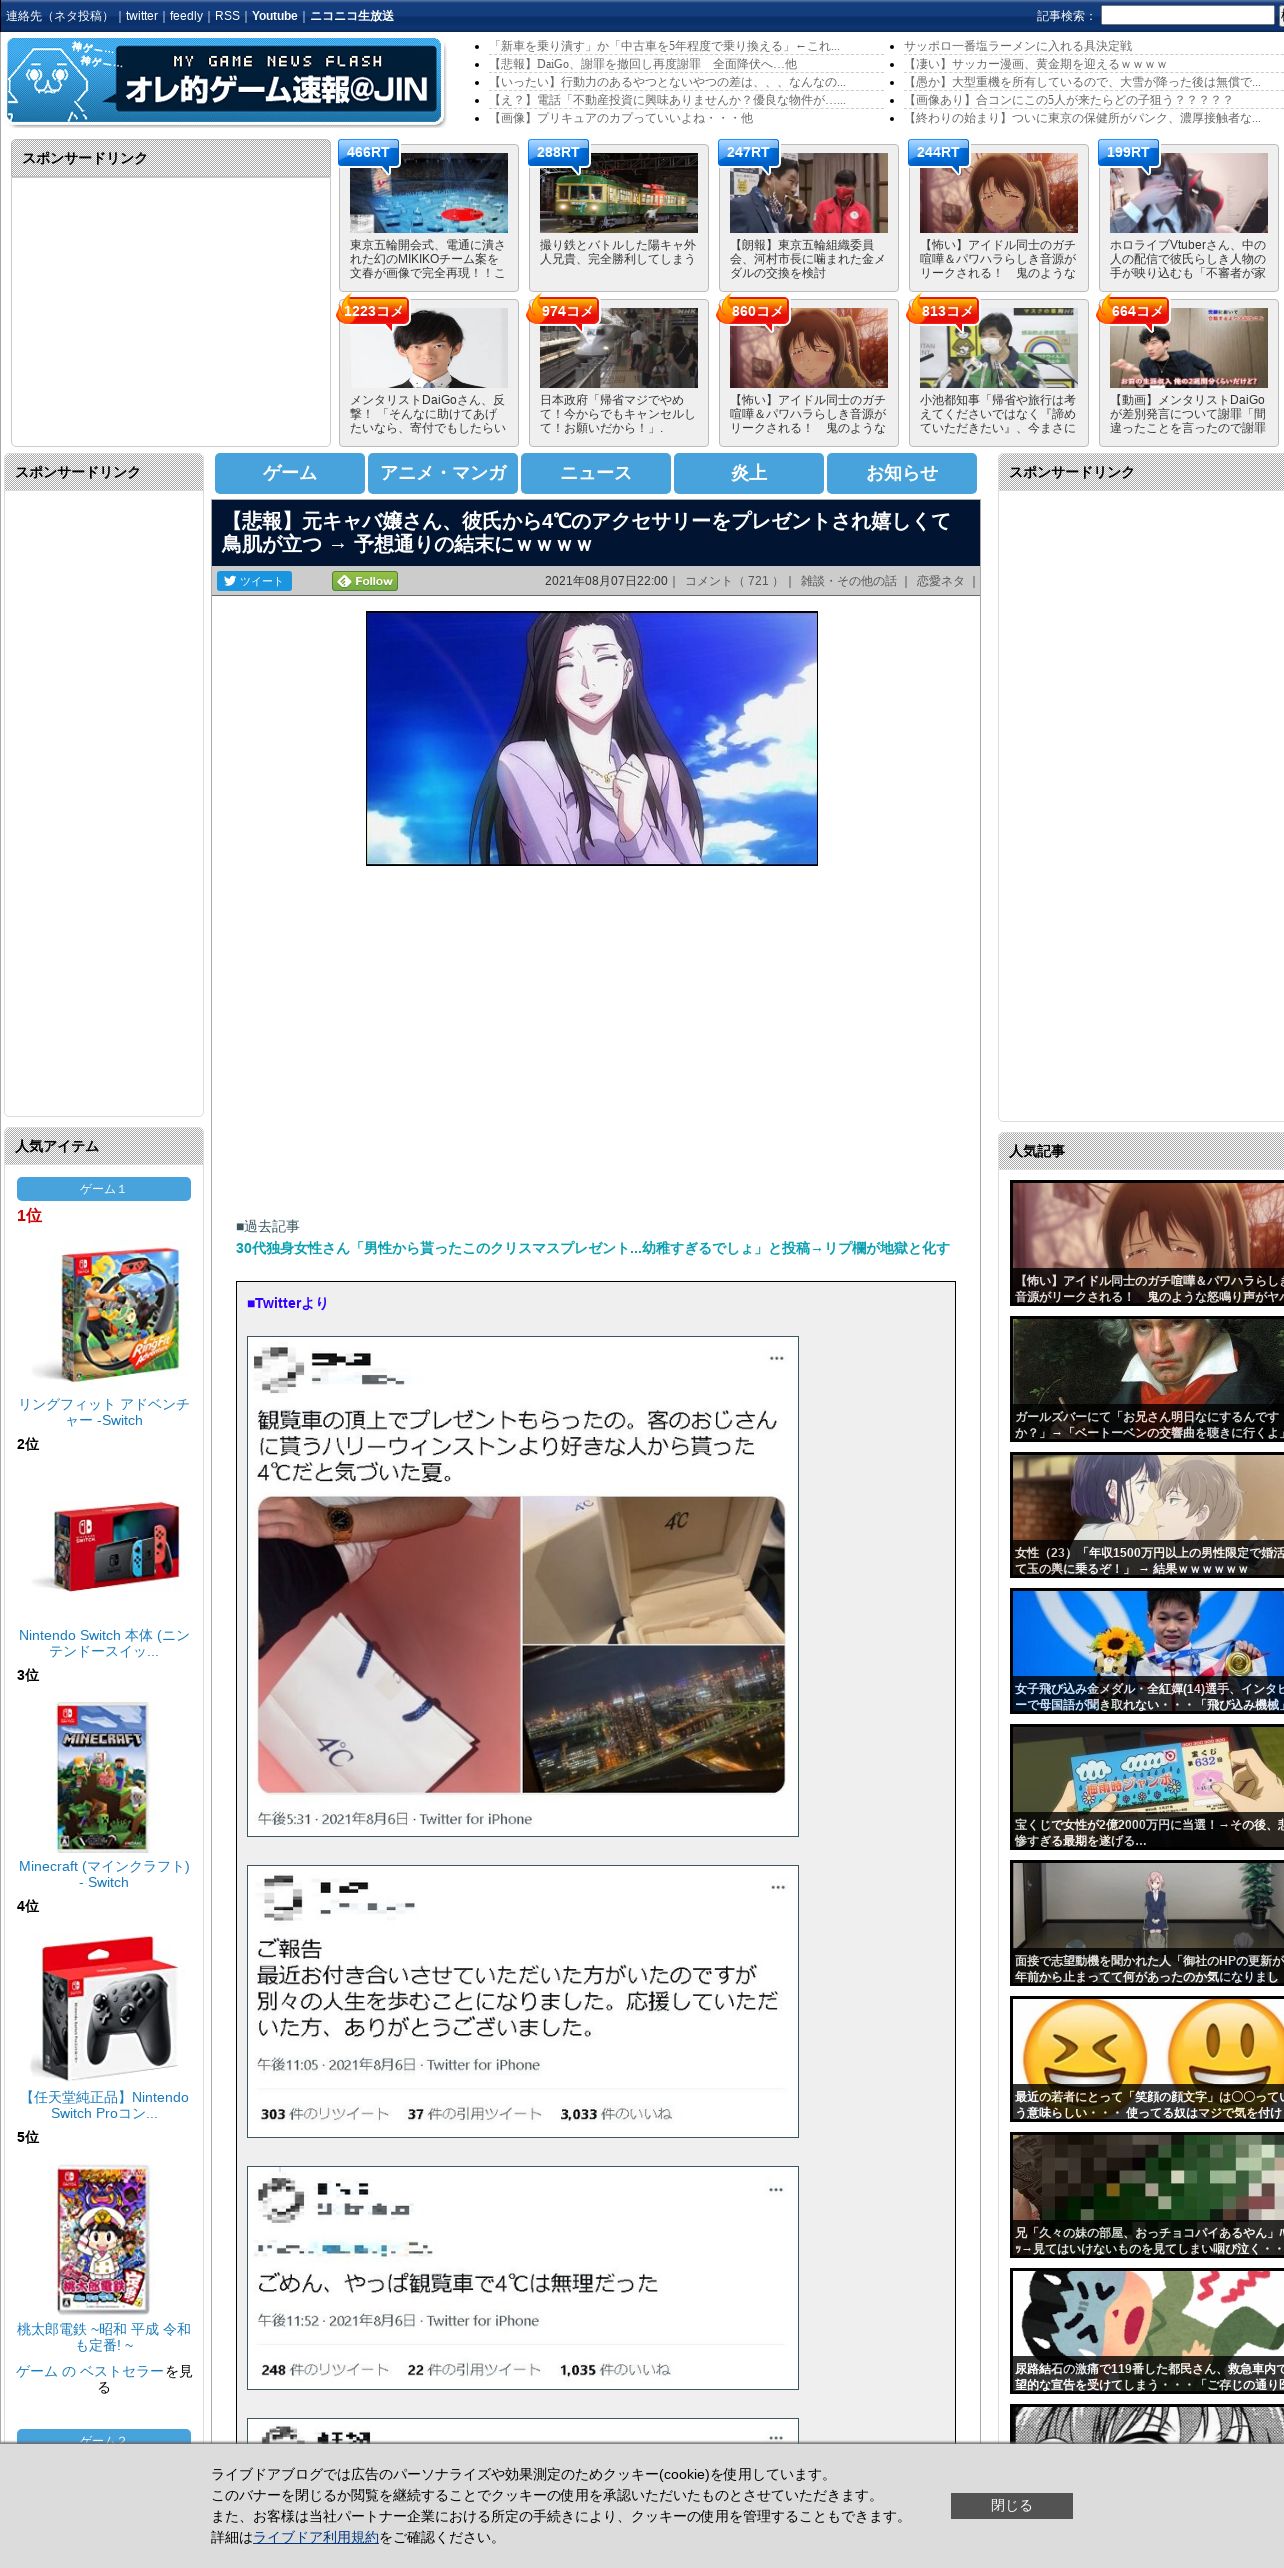1284x2568 pixels.
Task: Open 笑顔の顔文字 popular article
Action: (x=1147, y=2059)
